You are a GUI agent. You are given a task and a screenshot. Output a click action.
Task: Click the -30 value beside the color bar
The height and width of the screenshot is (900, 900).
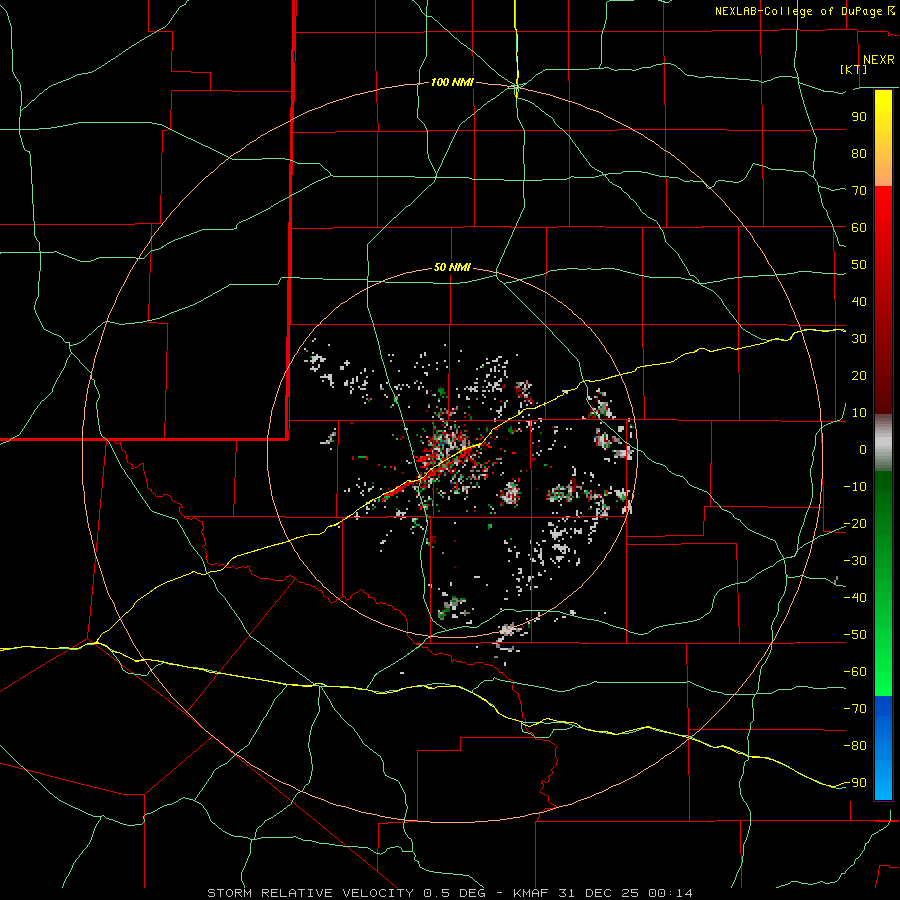(x=856, y=561)
